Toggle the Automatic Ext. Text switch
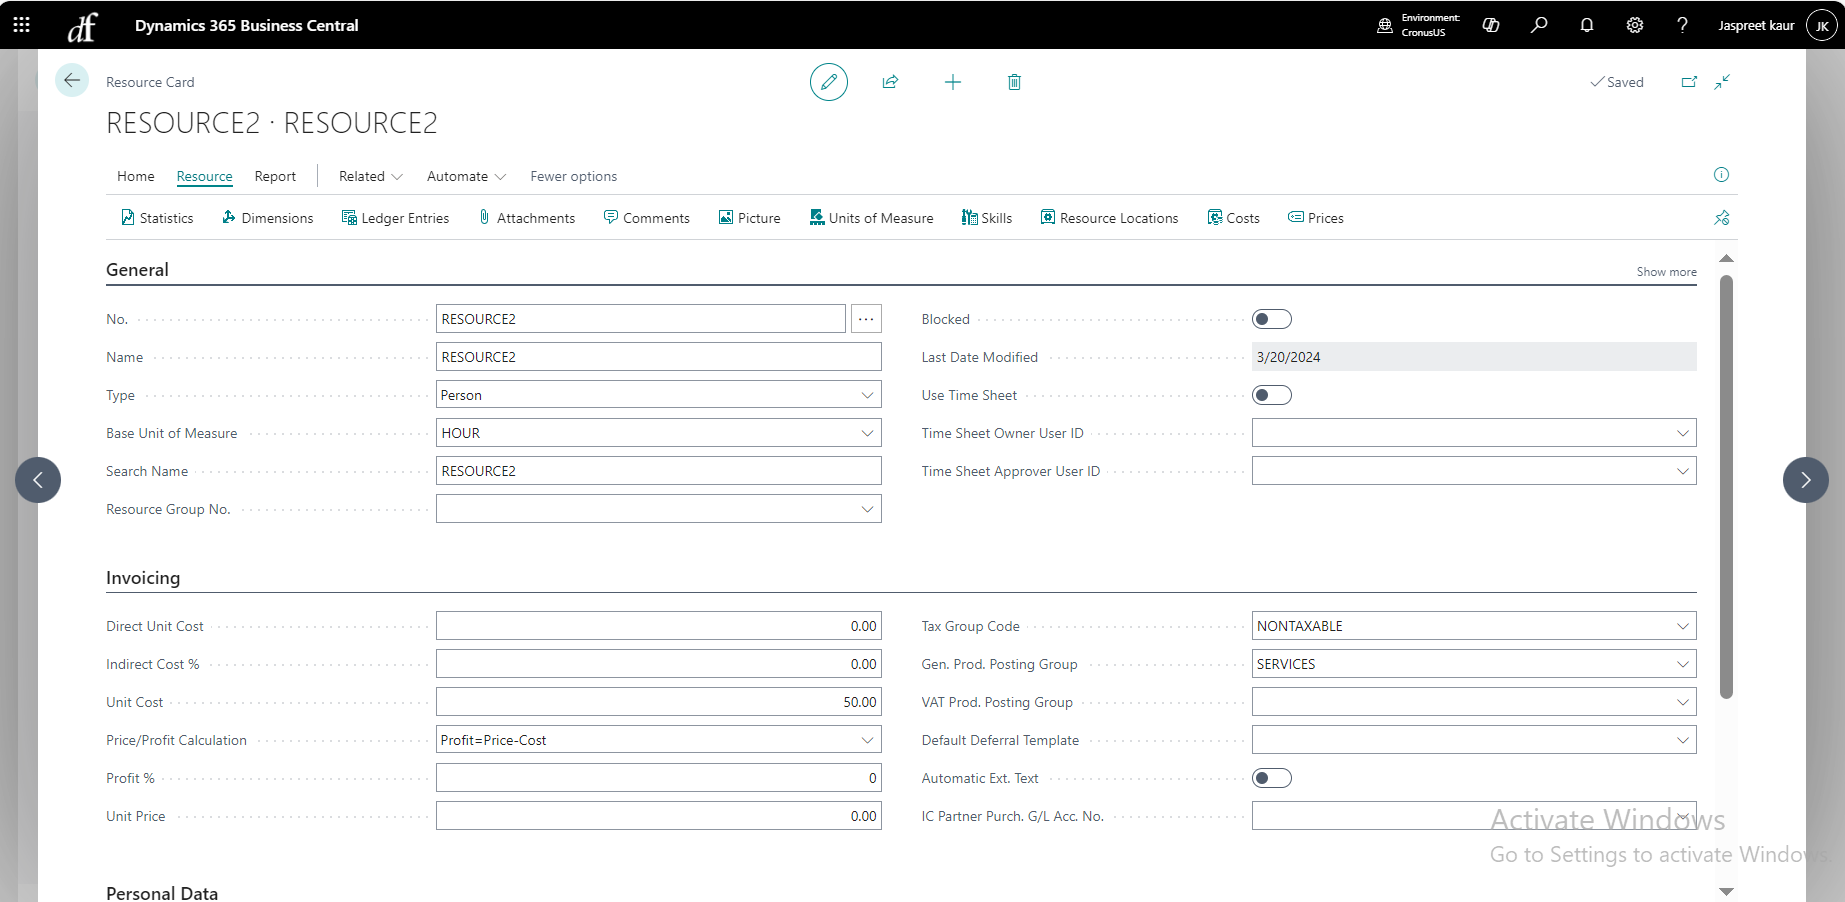The image size is (1845, 902). tap(1271, 778)
